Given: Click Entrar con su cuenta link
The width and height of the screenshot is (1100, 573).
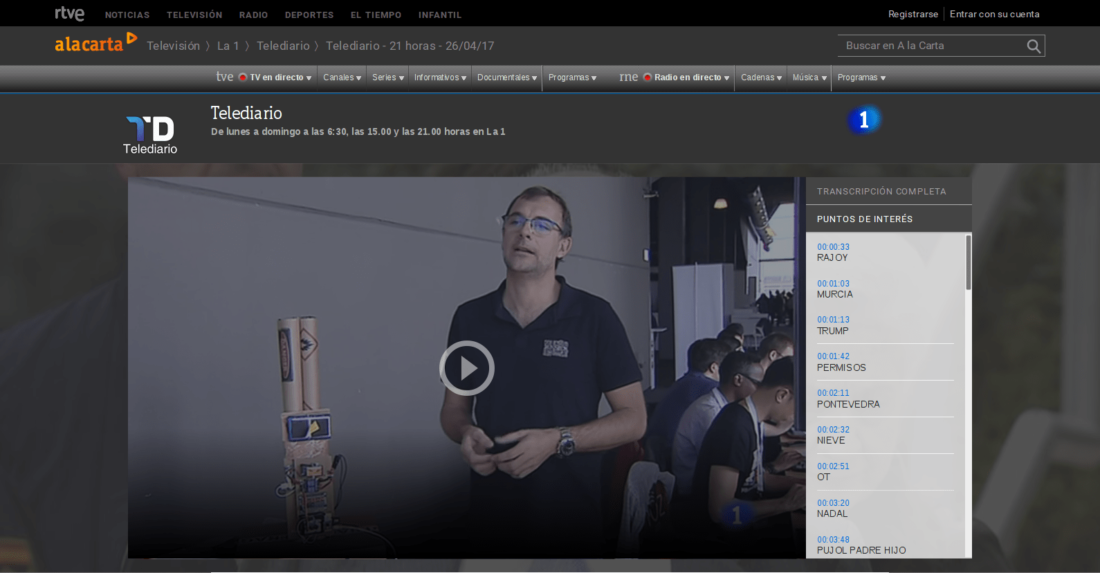Looking at the screenshot, I should pyautogui.click(x=994, y=14).
